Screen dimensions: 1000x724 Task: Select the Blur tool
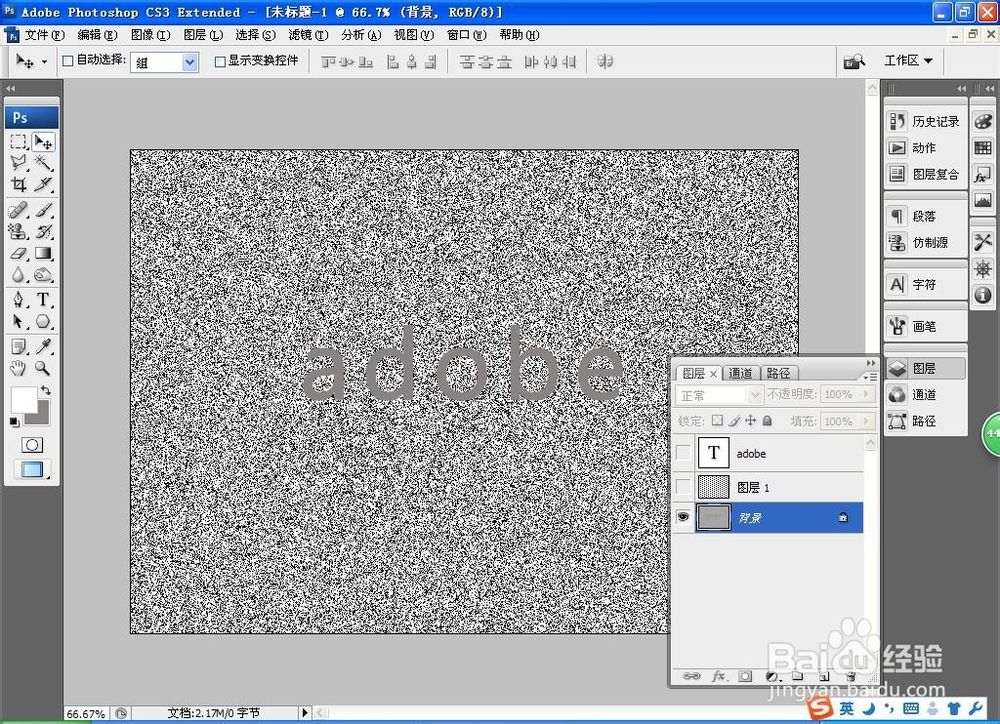18,275
